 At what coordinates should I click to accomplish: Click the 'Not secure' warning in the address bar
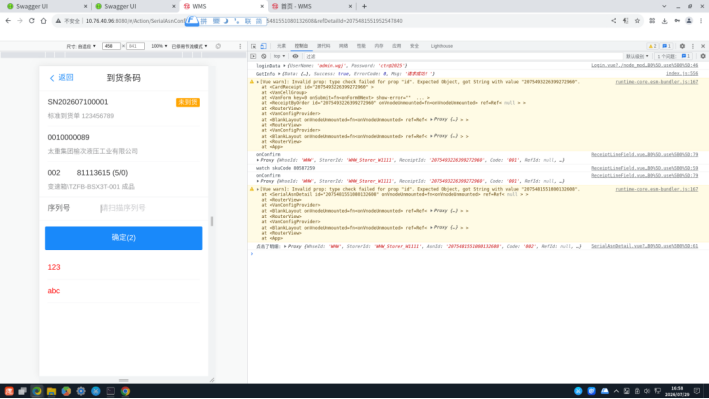click(x=68, y=21)
